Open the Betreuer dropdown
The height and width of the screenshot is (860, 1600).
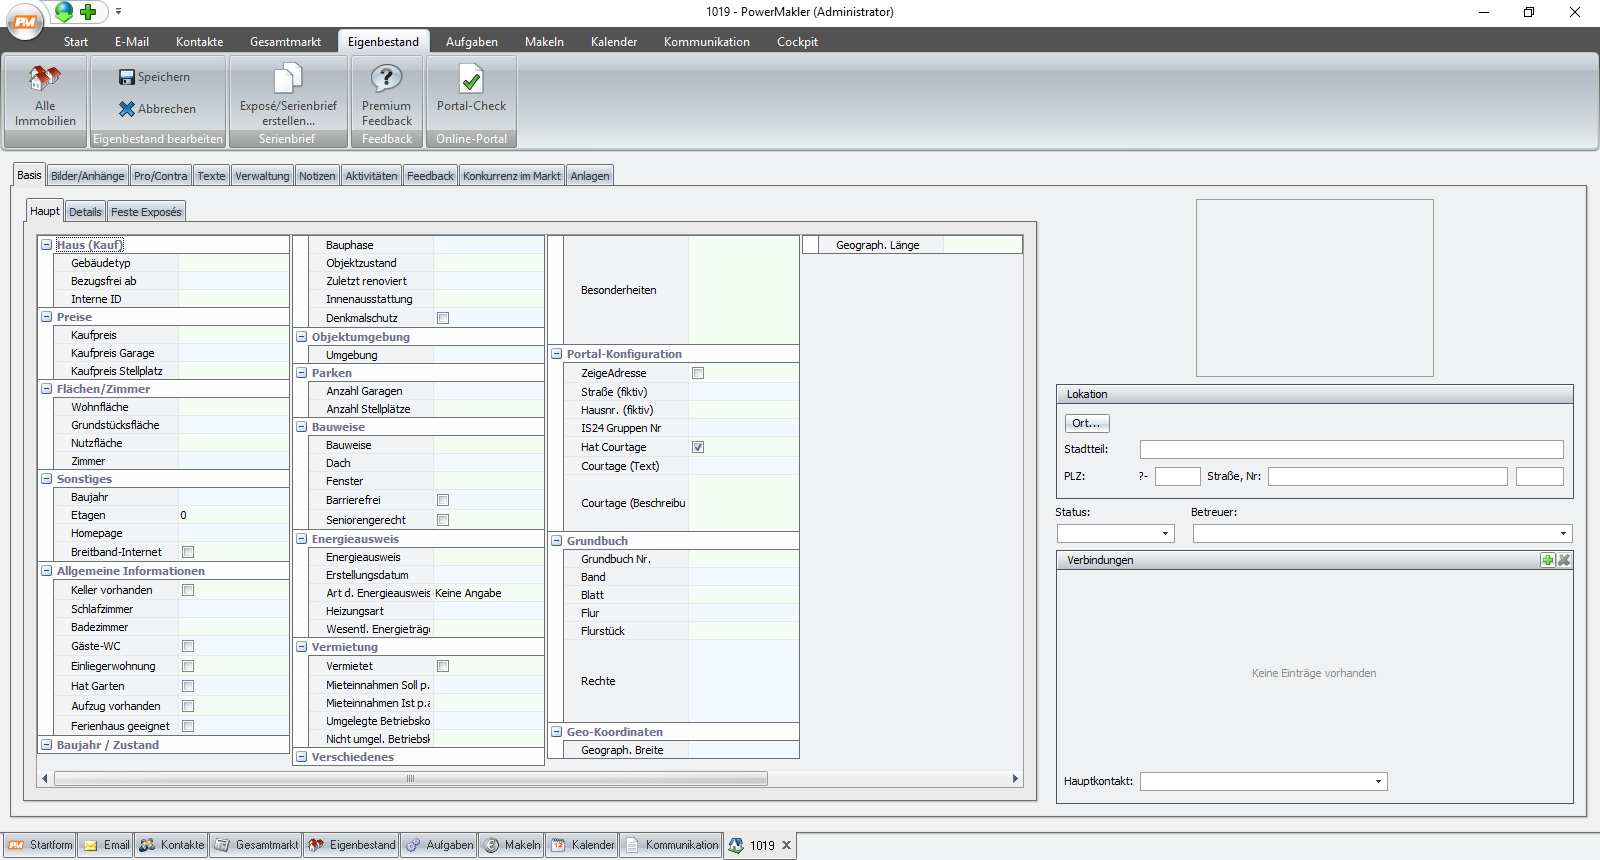[x=1563, y=534]
